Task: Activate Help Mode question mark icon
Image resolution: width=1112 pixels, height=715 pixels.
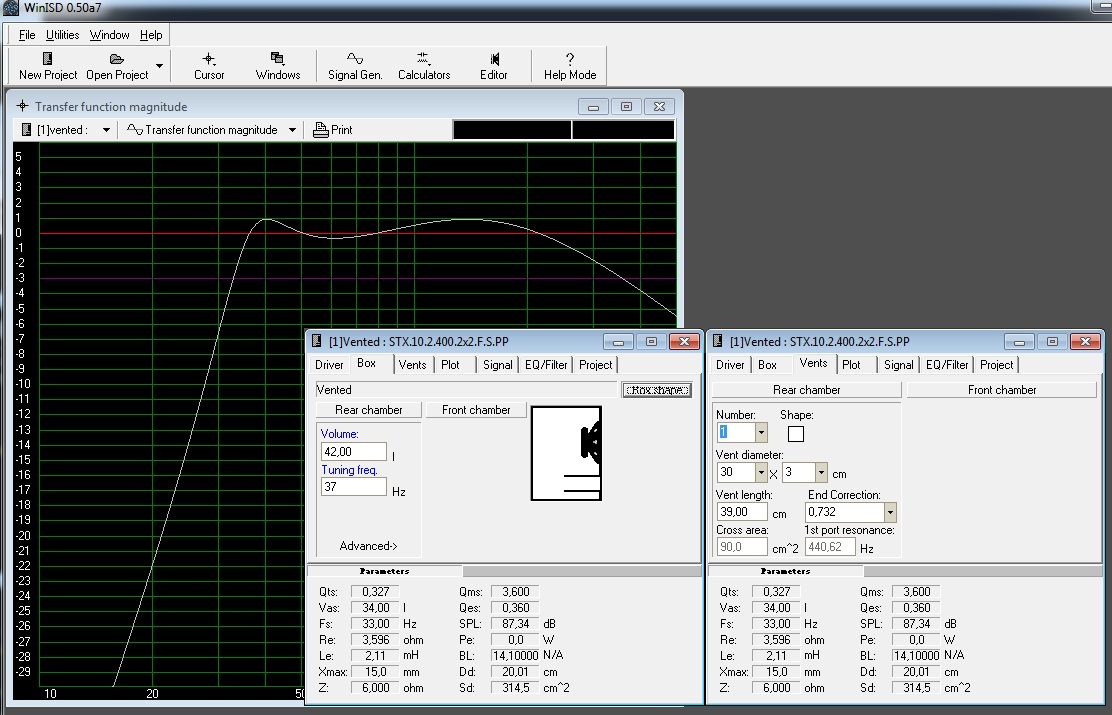Action: tap(570, 59)
